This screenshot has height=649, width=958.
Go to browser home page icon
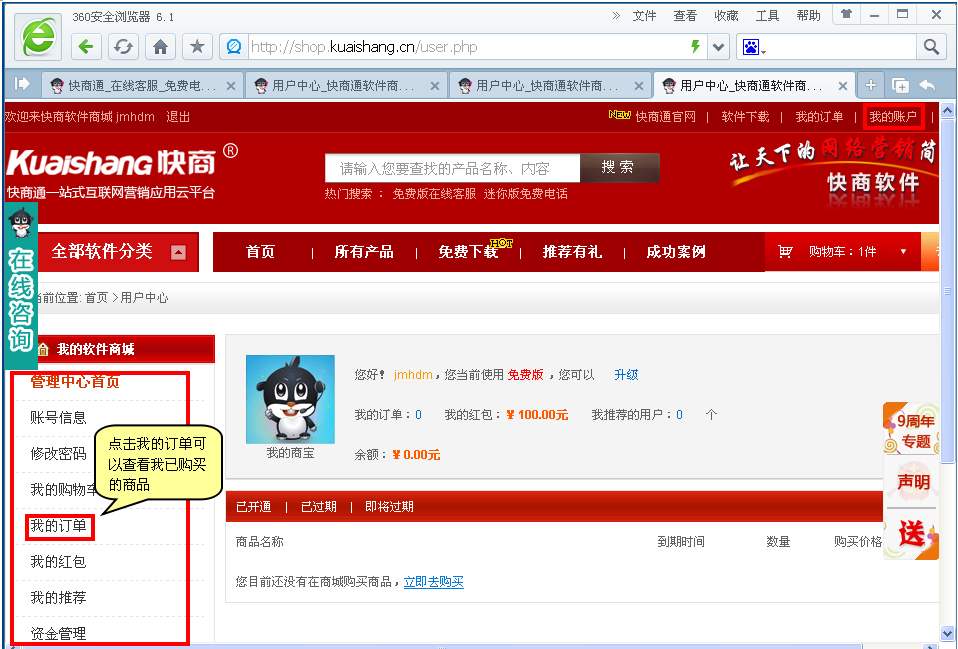tap(160, 47)
